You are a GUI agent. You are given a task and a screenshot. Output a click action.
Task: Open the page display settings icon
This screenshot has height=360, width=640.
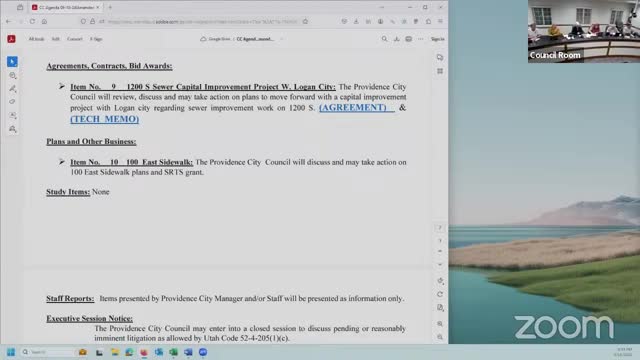pyautogui.click(x=440, y=307)
